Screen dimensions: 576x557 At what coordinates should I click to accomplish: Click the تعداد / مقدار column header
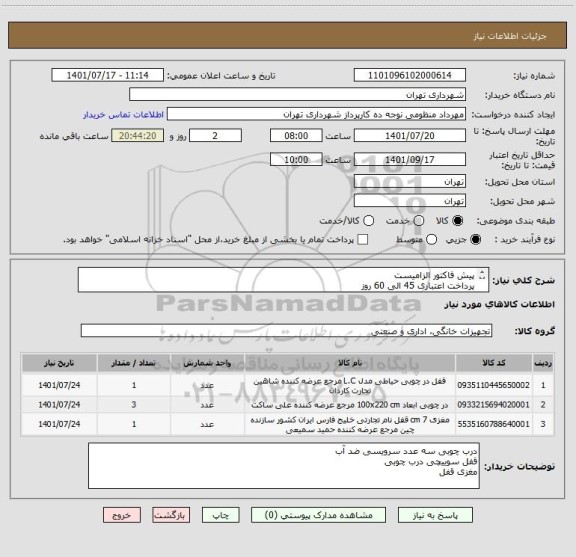[x=134, y=363]
